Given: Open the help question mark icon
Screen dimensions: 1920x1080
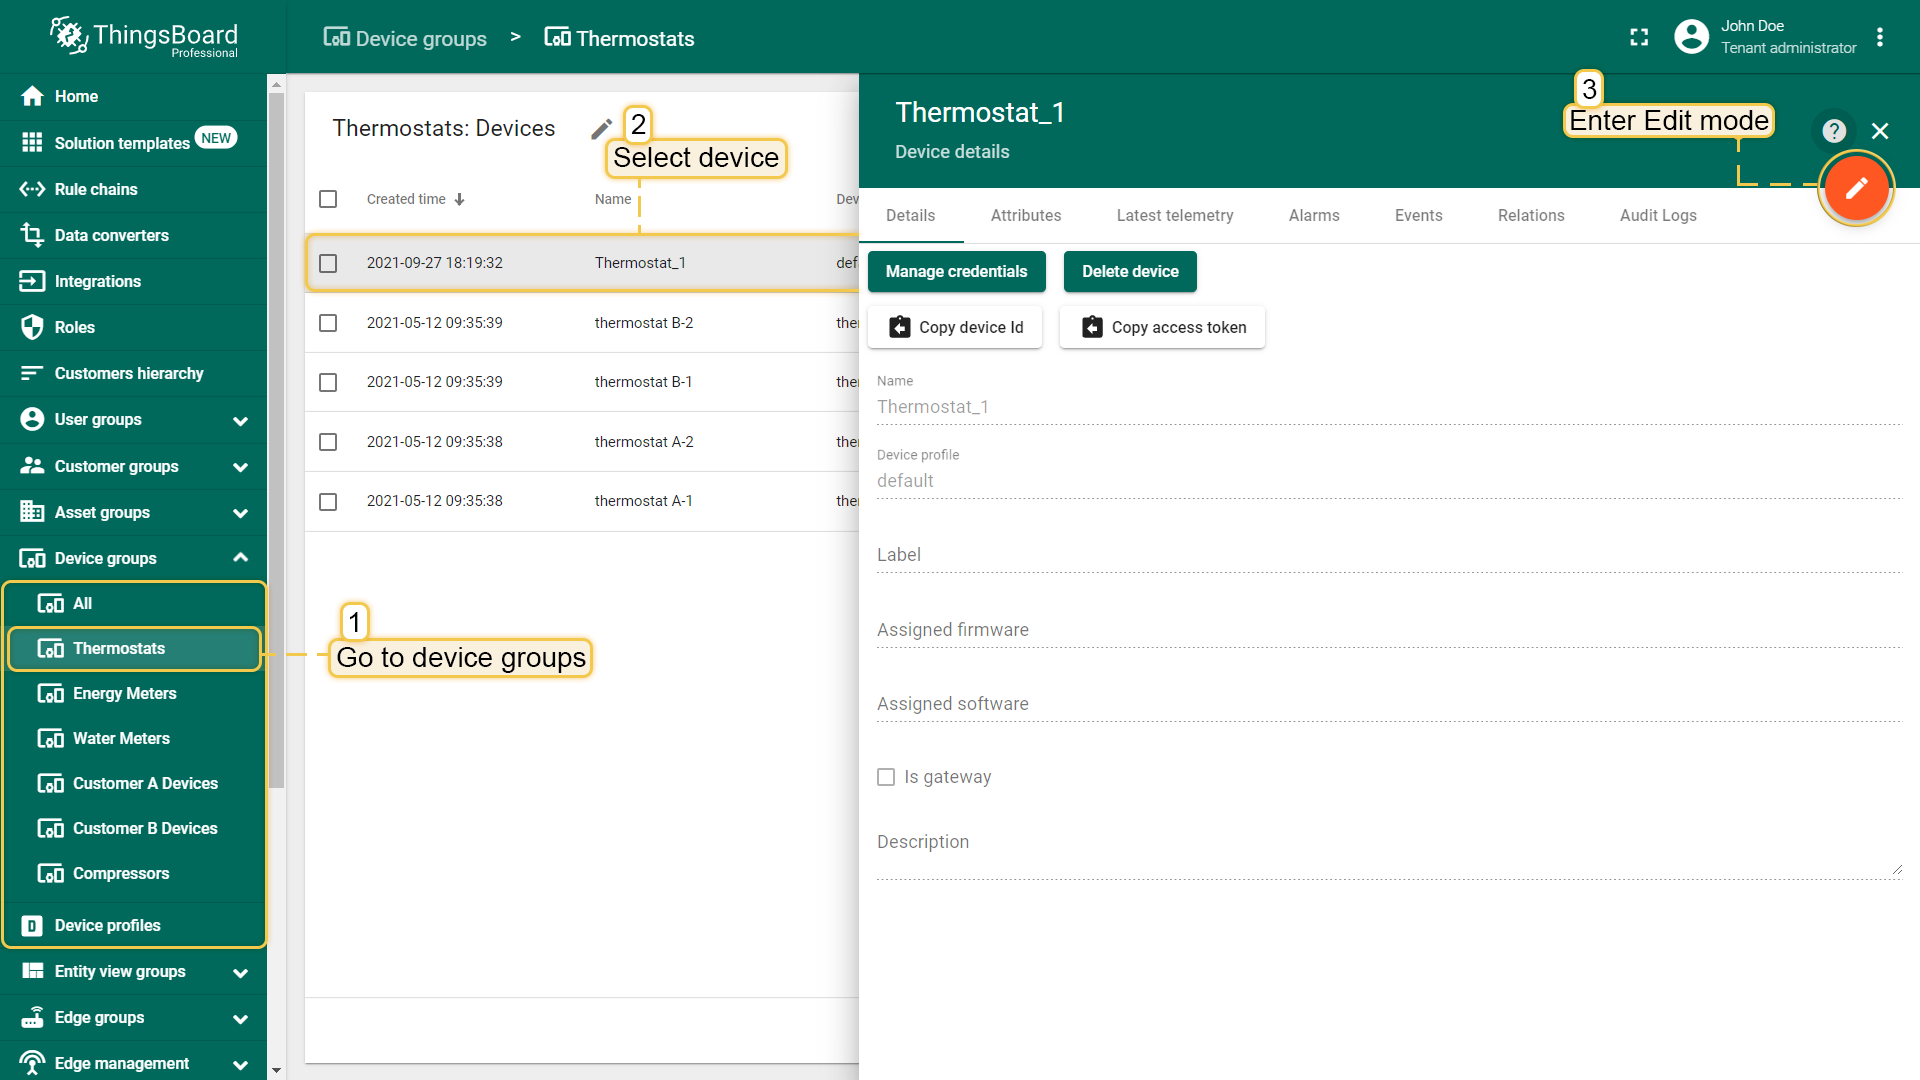Looking at the screenshot, I should tap(1833, 131).
